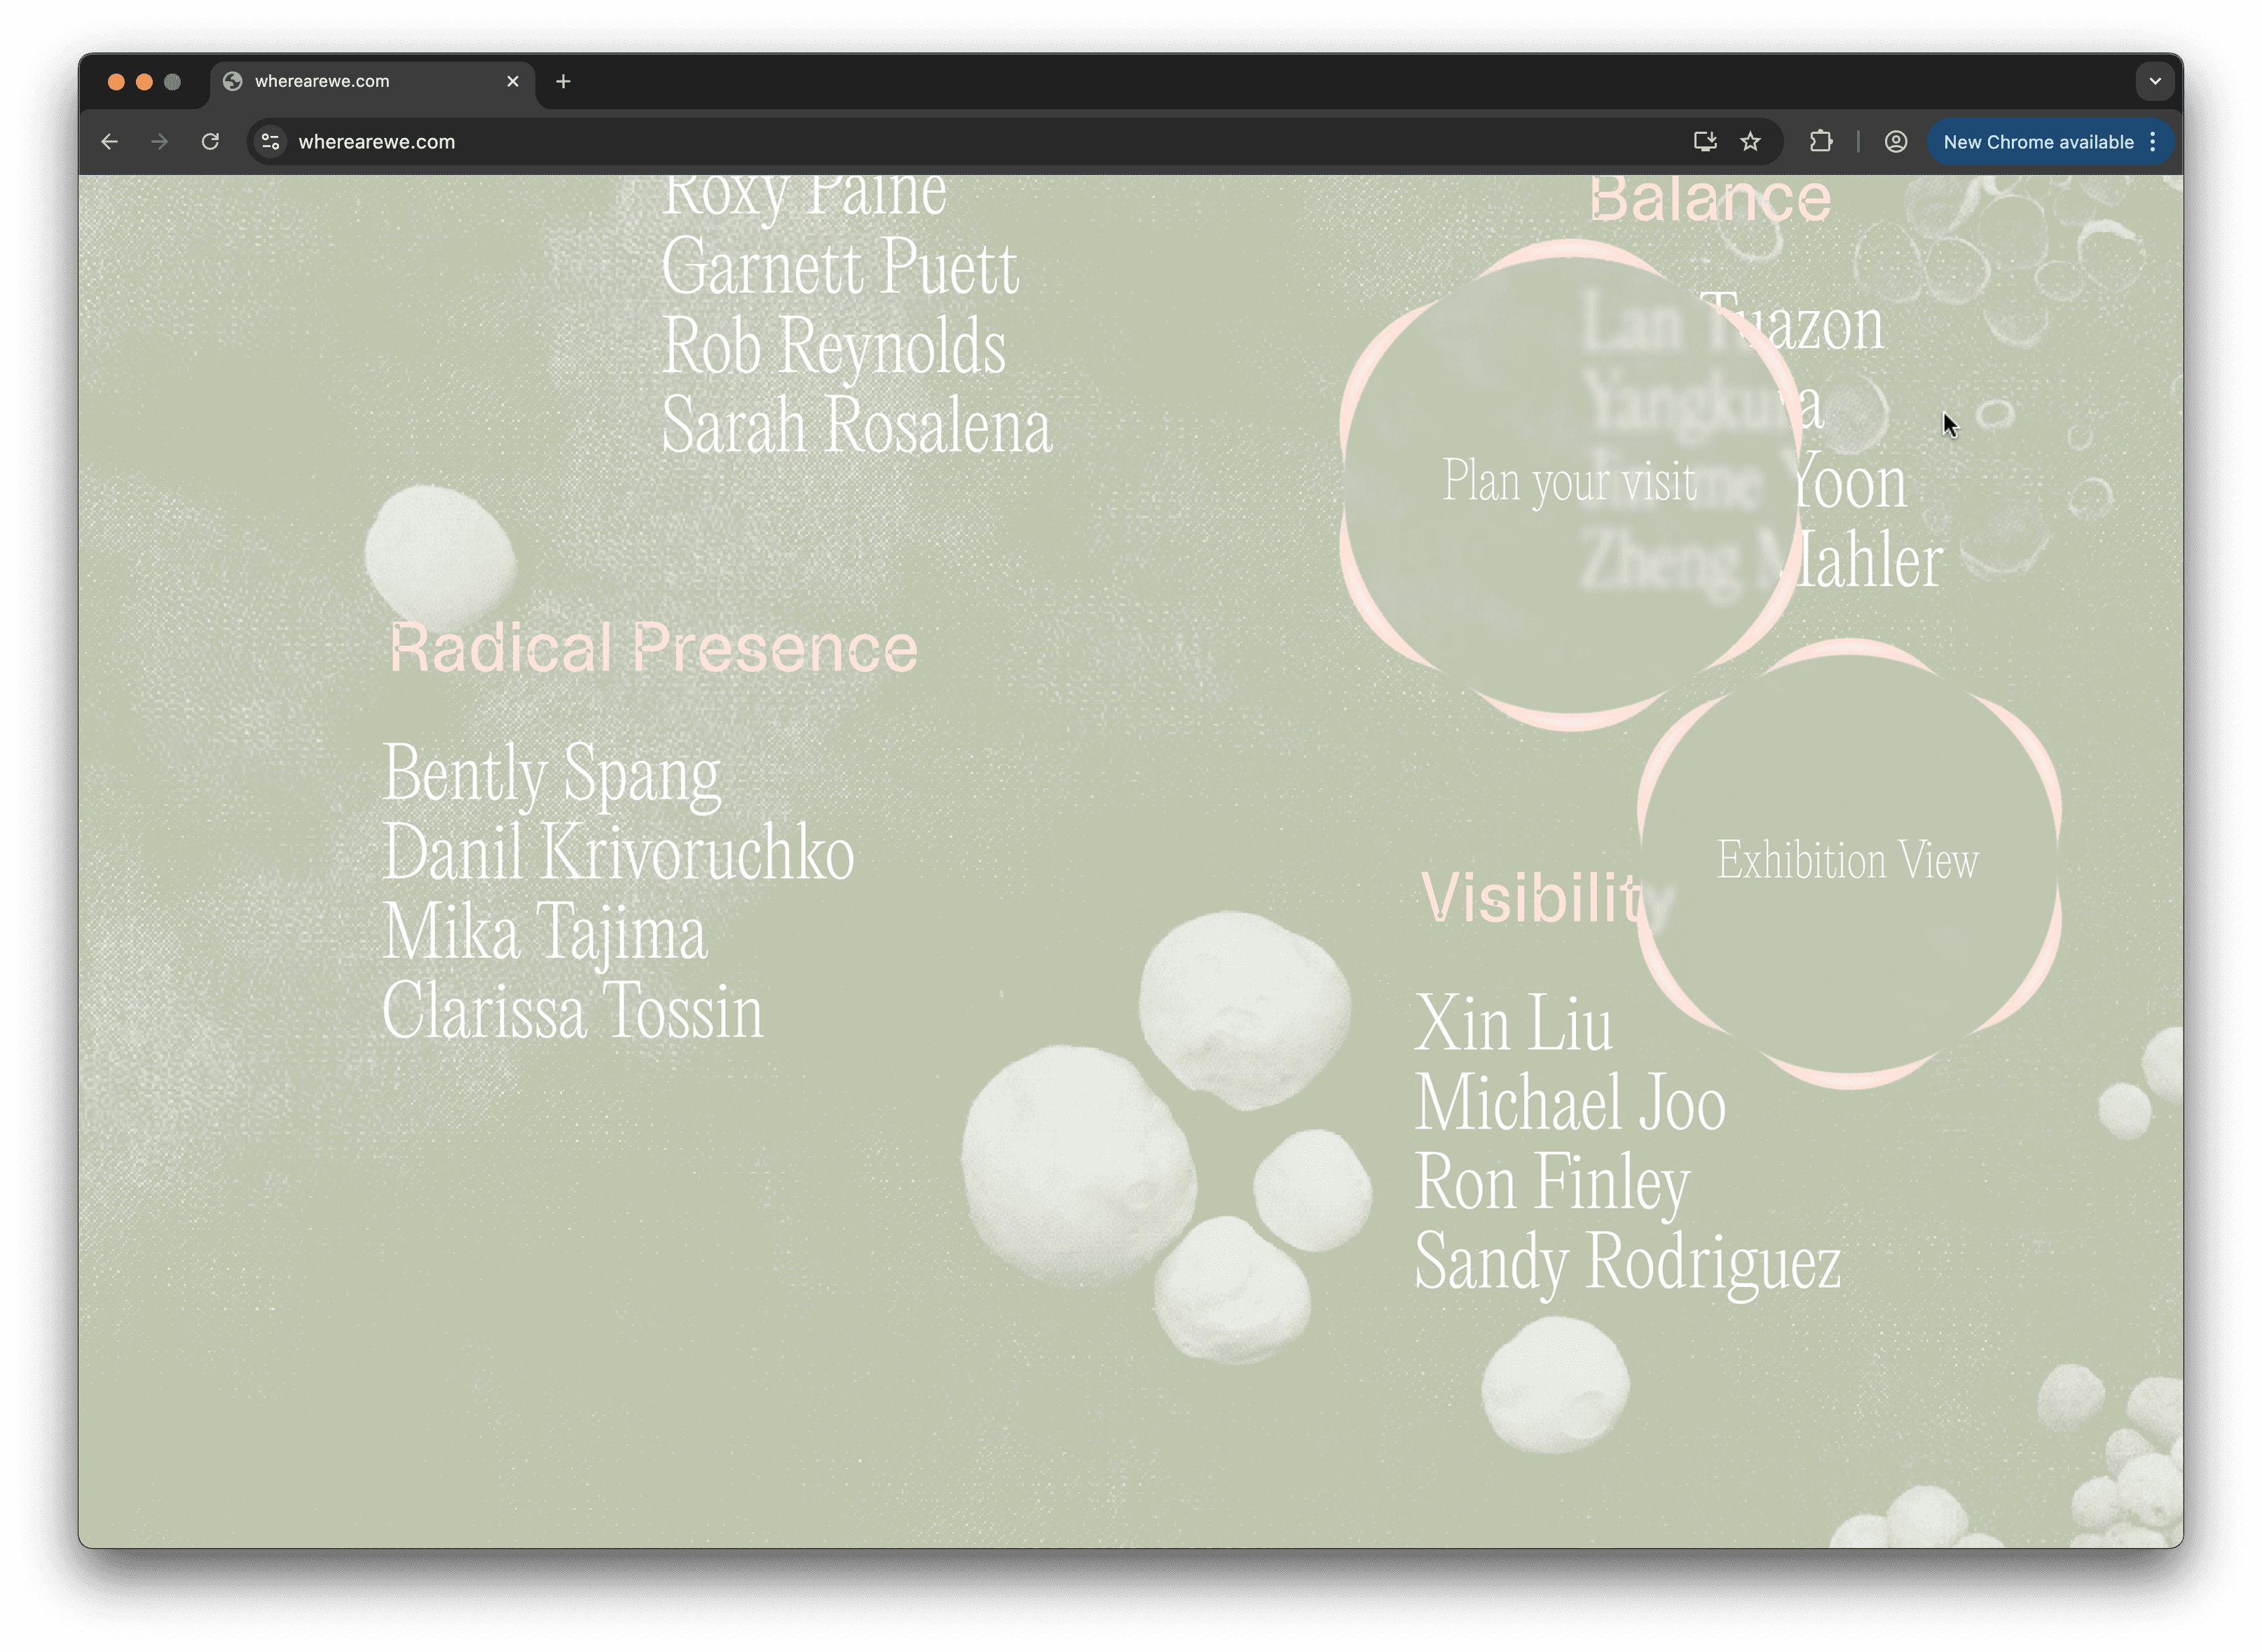Open site information icon in address bar

point(270,142)
